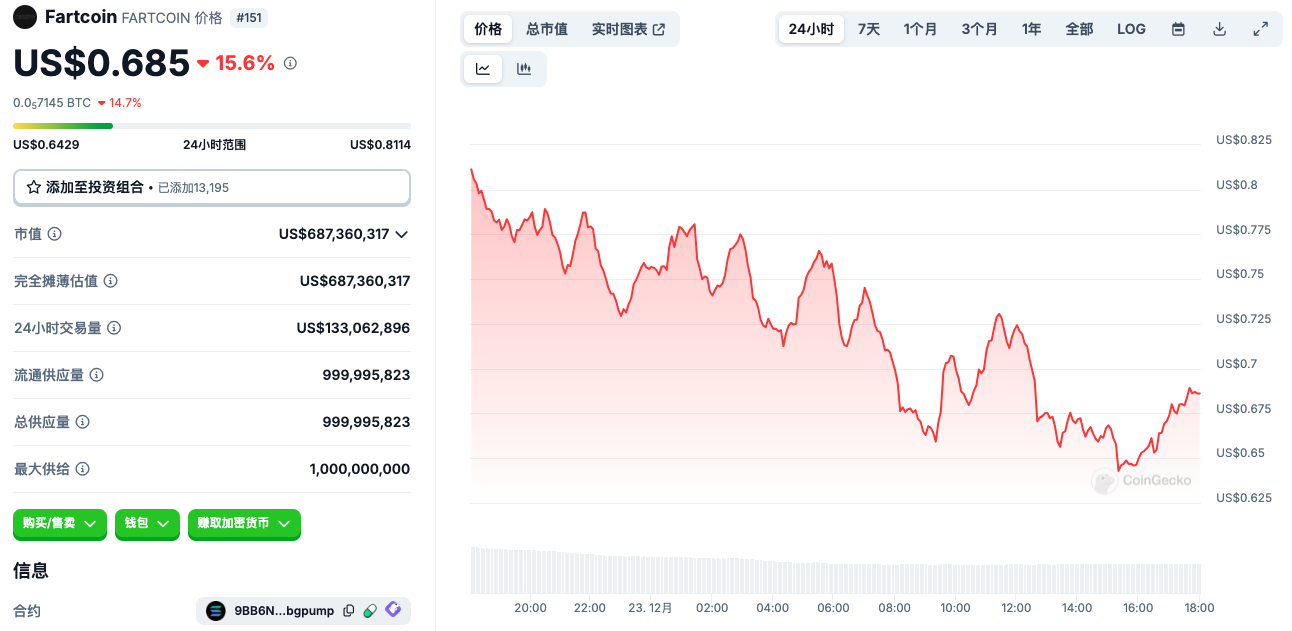Screen dimensions: 1292x631
Task: Select the 1年 time range
Action: (x=1031, y=29)
